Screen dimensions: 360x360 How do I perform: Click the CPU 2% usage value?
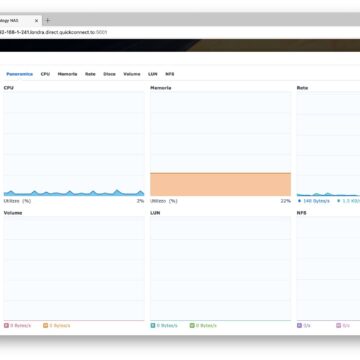point(140,201)
